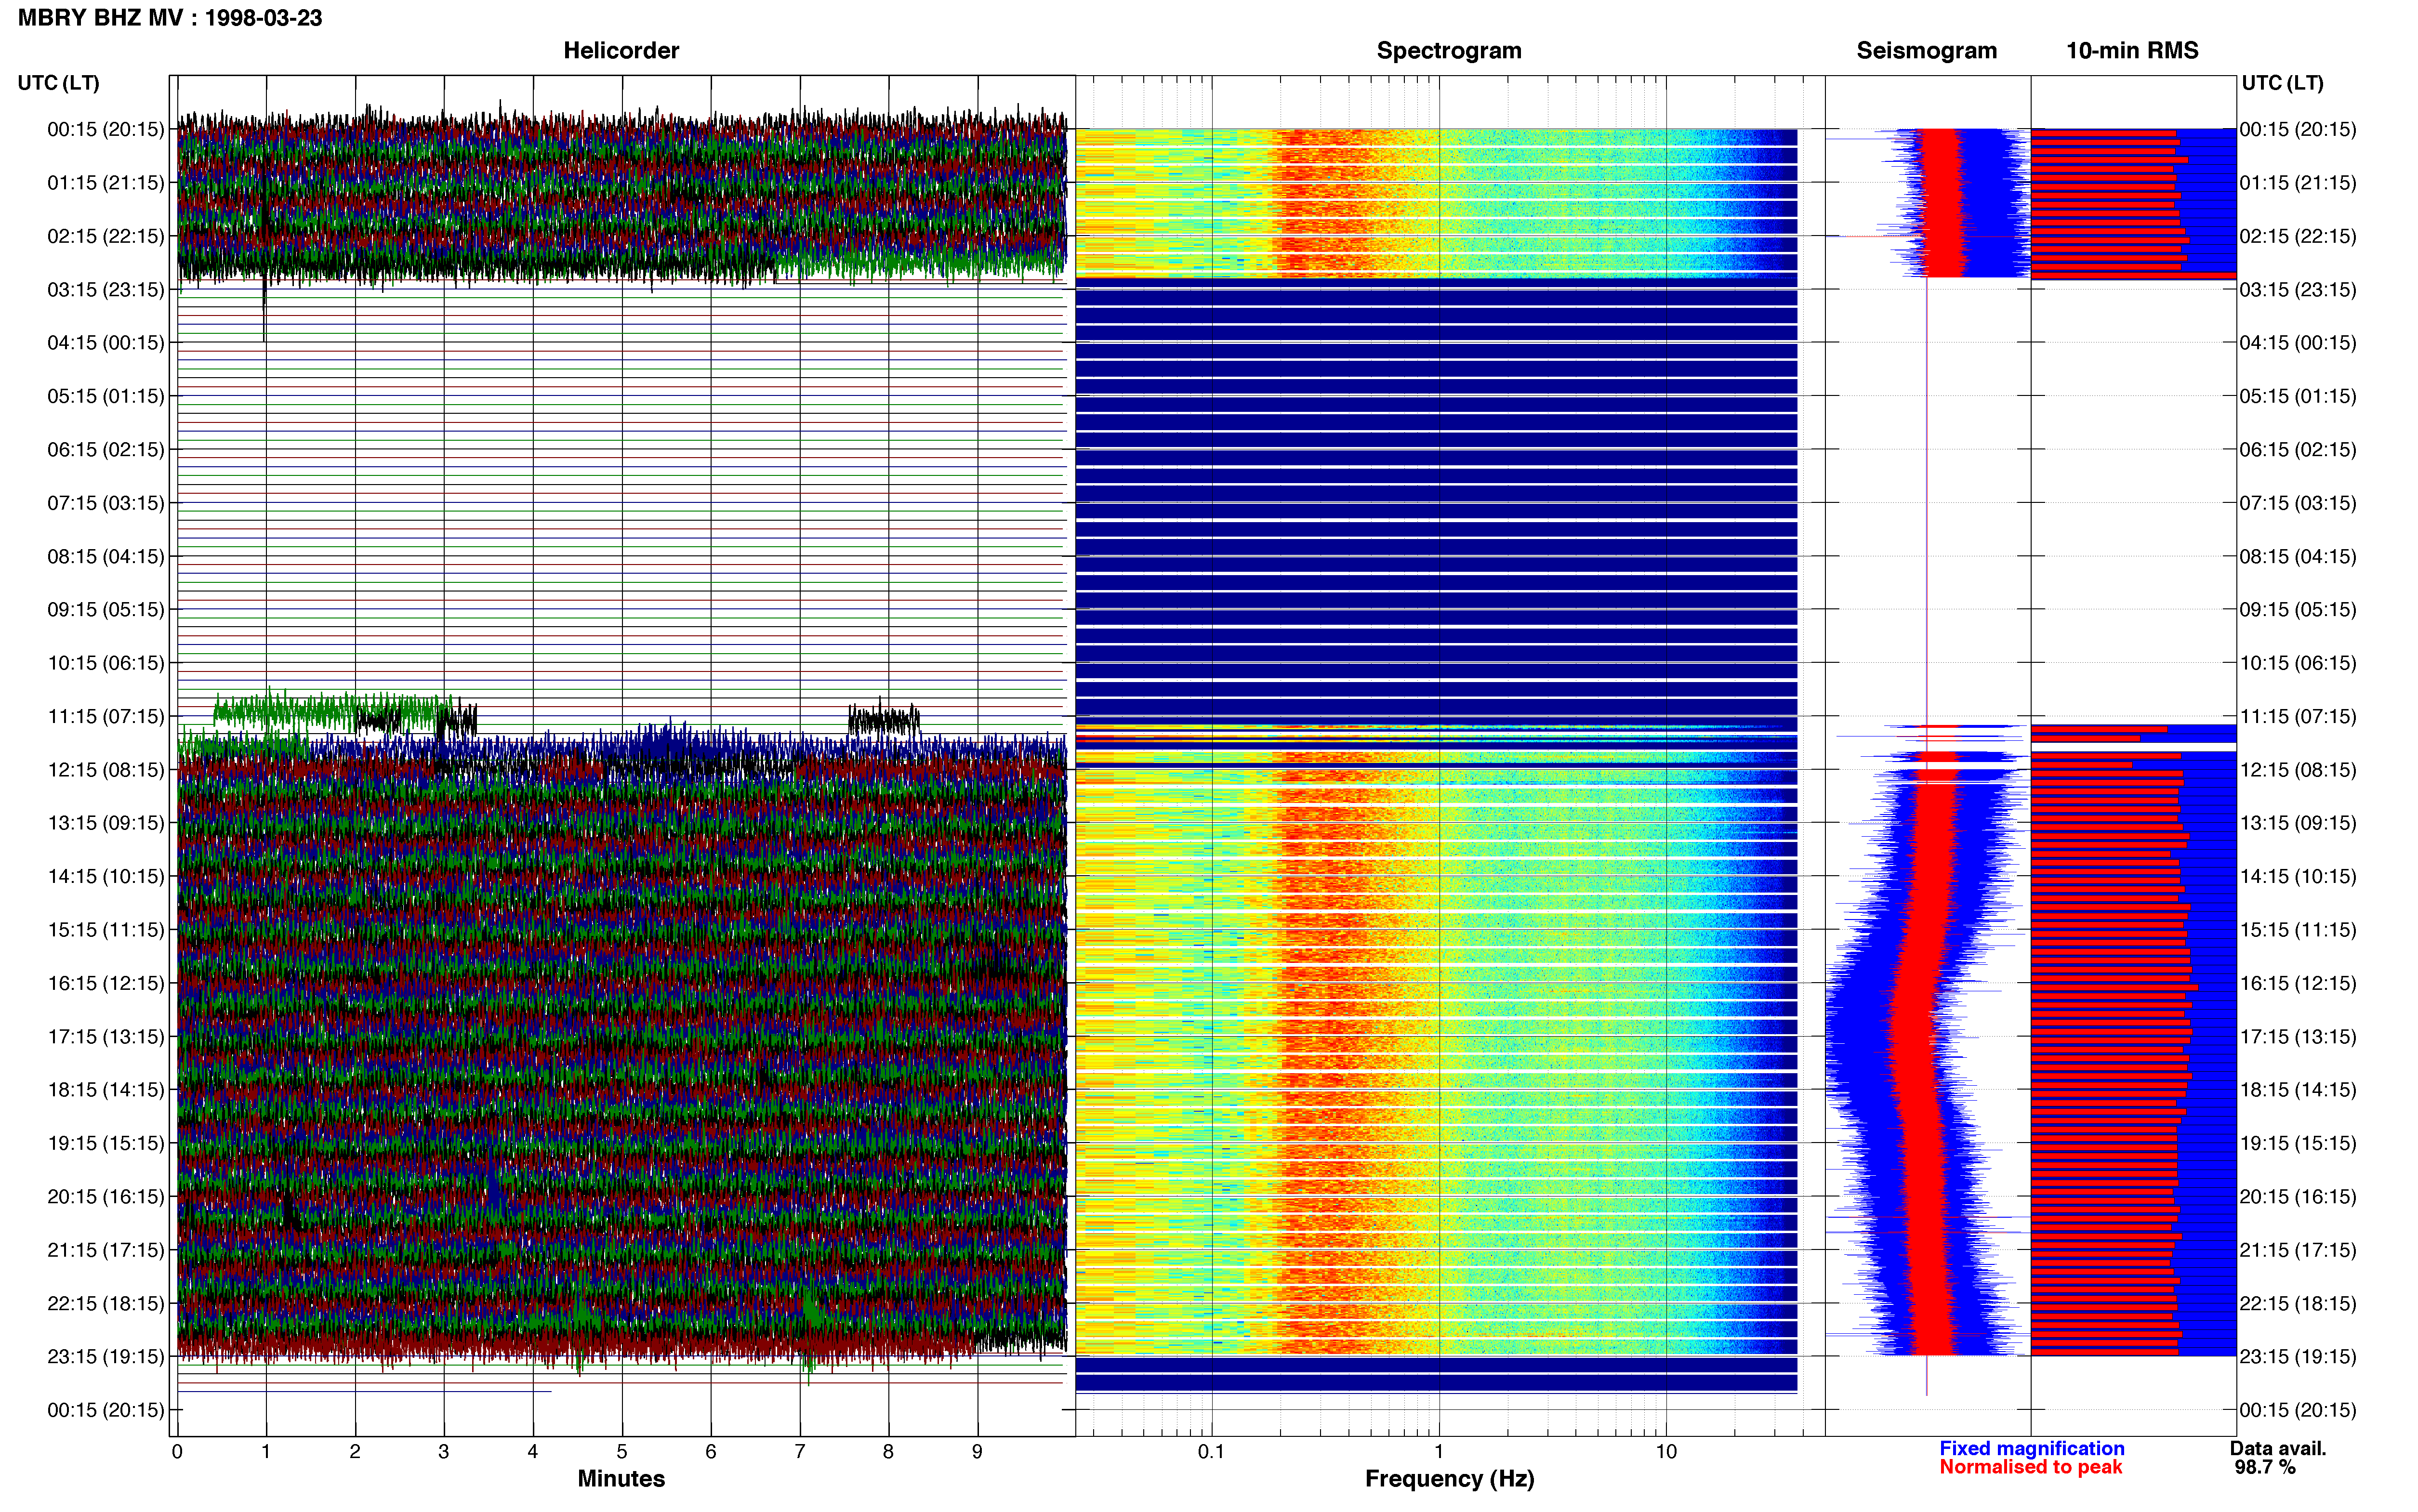
Task: Select the Seismogram panel heading
Action: click(x=1926, y=50)
